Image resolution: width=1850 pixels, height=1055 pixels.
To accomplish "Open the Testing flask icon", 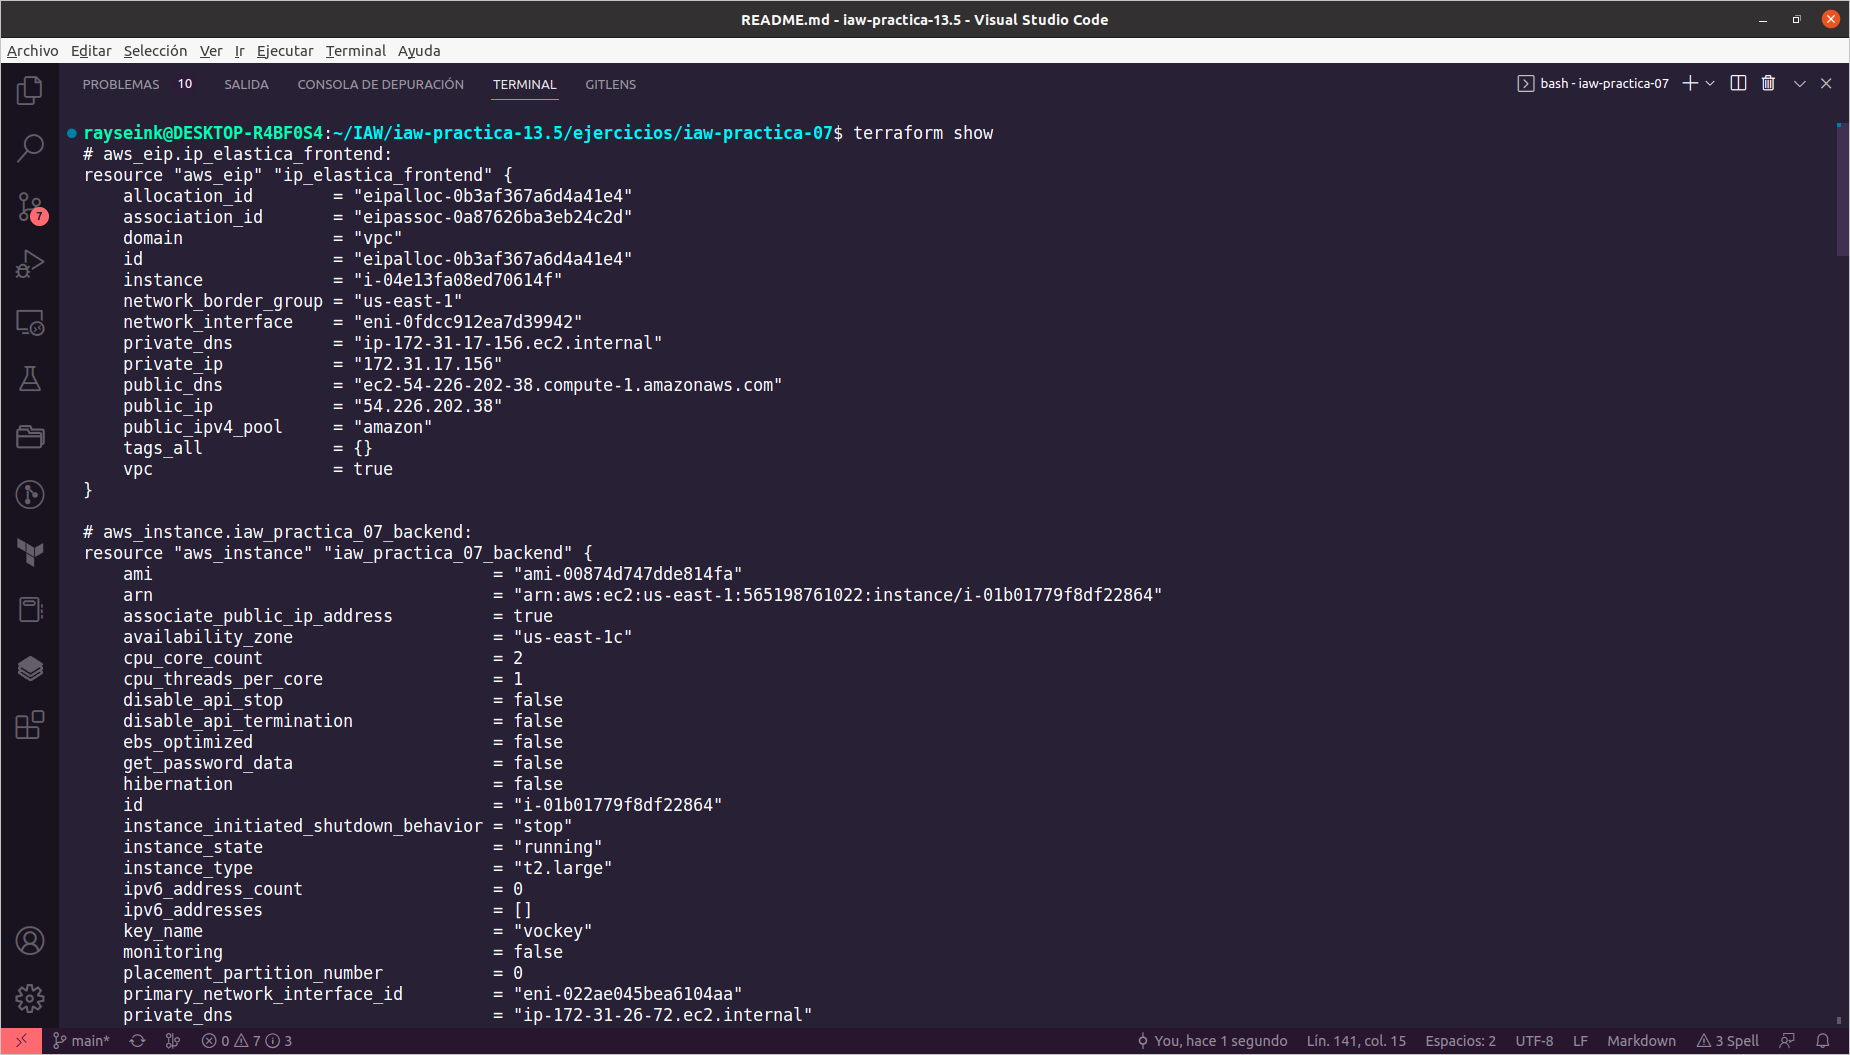I will [x=30, y=379].
